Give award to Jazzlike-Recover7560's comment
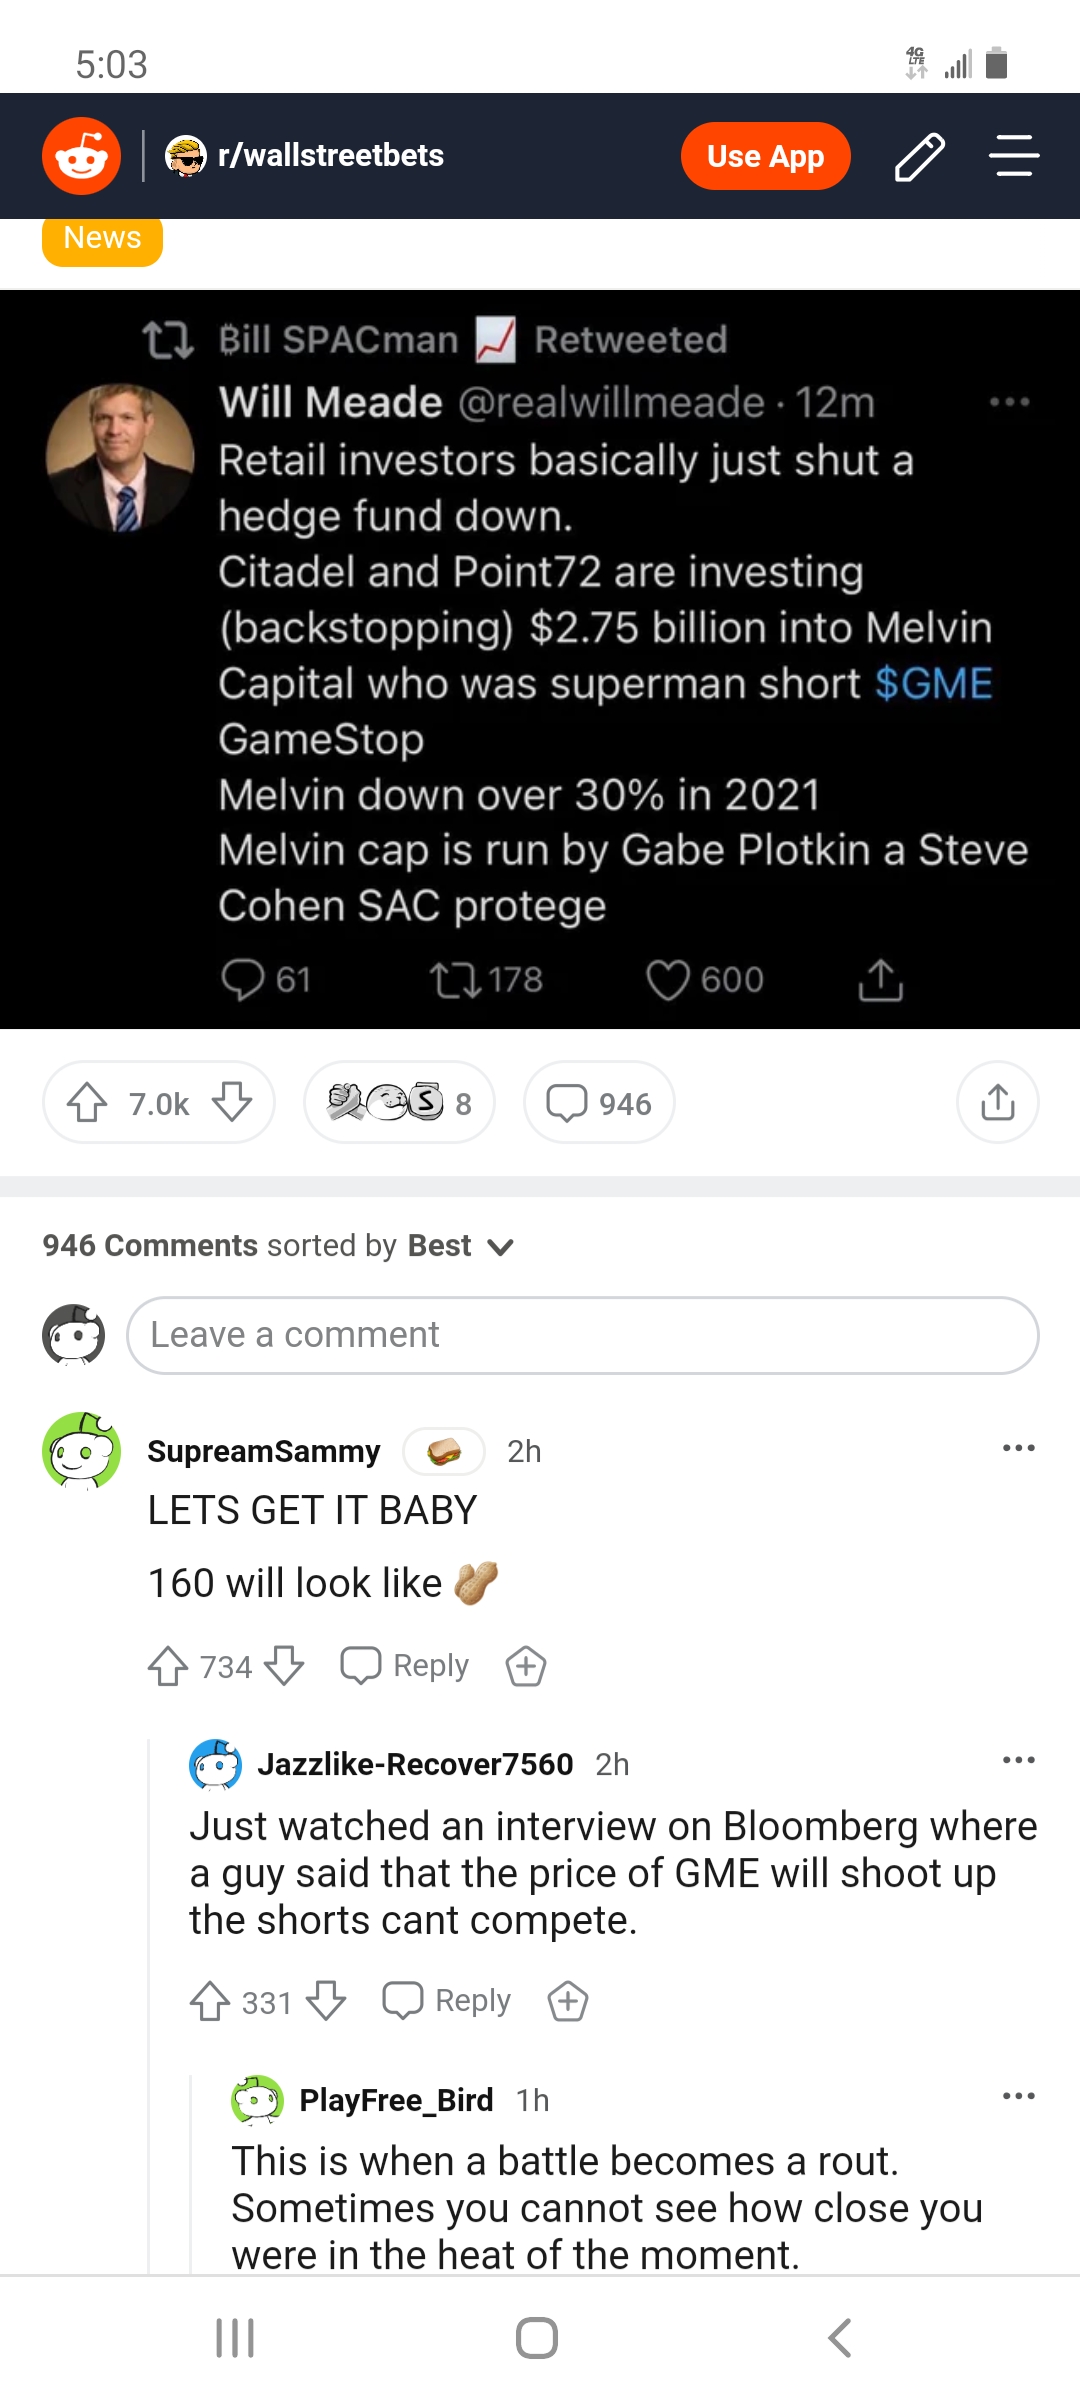The height and width of the screenshot is (2400, 1080). point(568,2001)
